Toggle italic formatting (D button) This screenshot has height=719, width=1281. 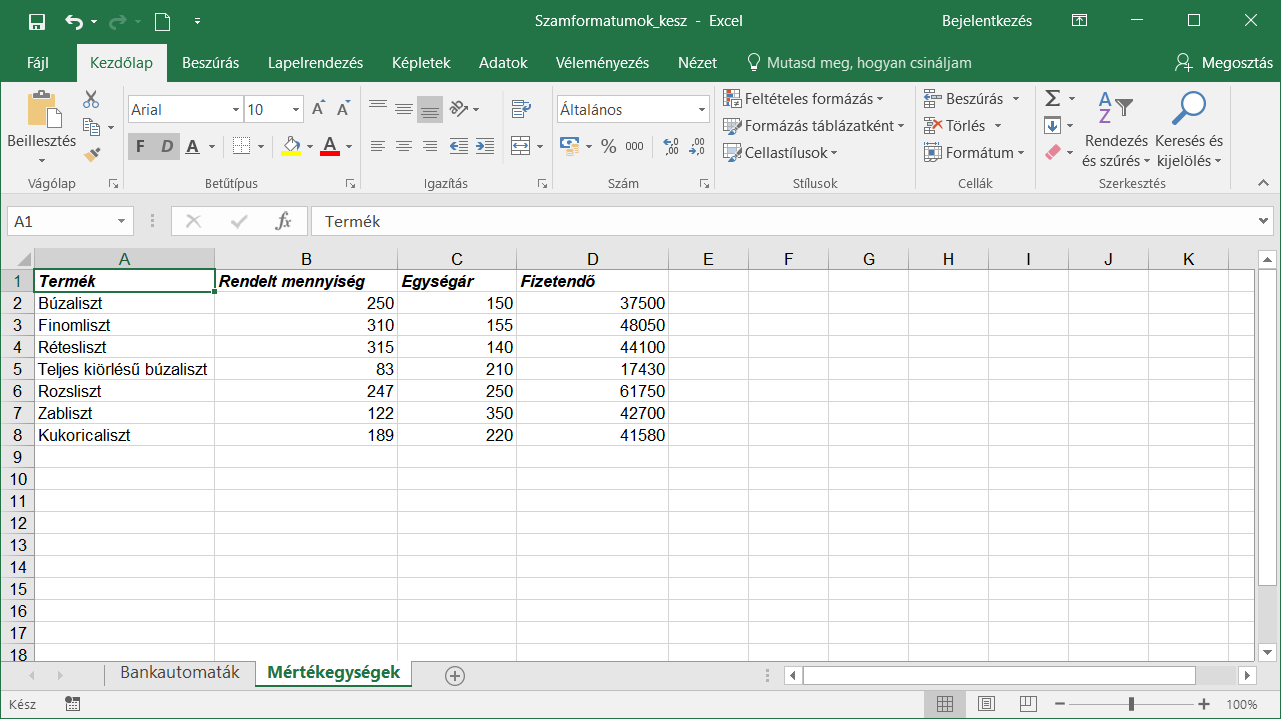point(166,146)
